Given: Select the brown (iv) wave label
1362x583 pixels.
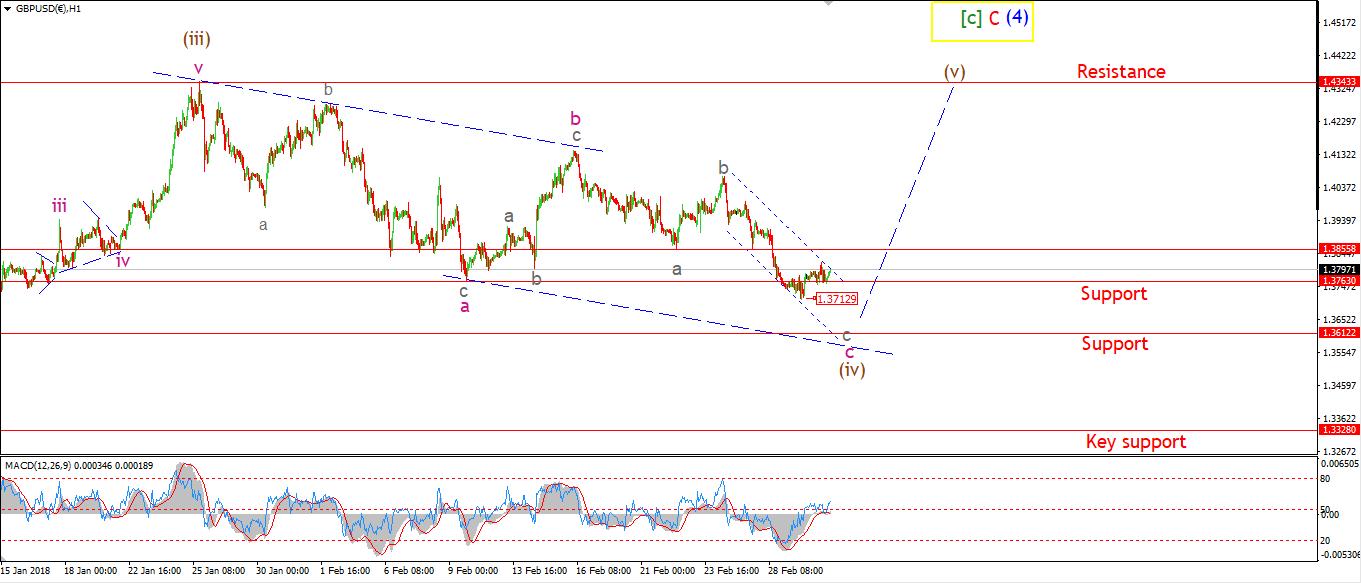Looking at the screenshot, I should (x=852, y=369).
